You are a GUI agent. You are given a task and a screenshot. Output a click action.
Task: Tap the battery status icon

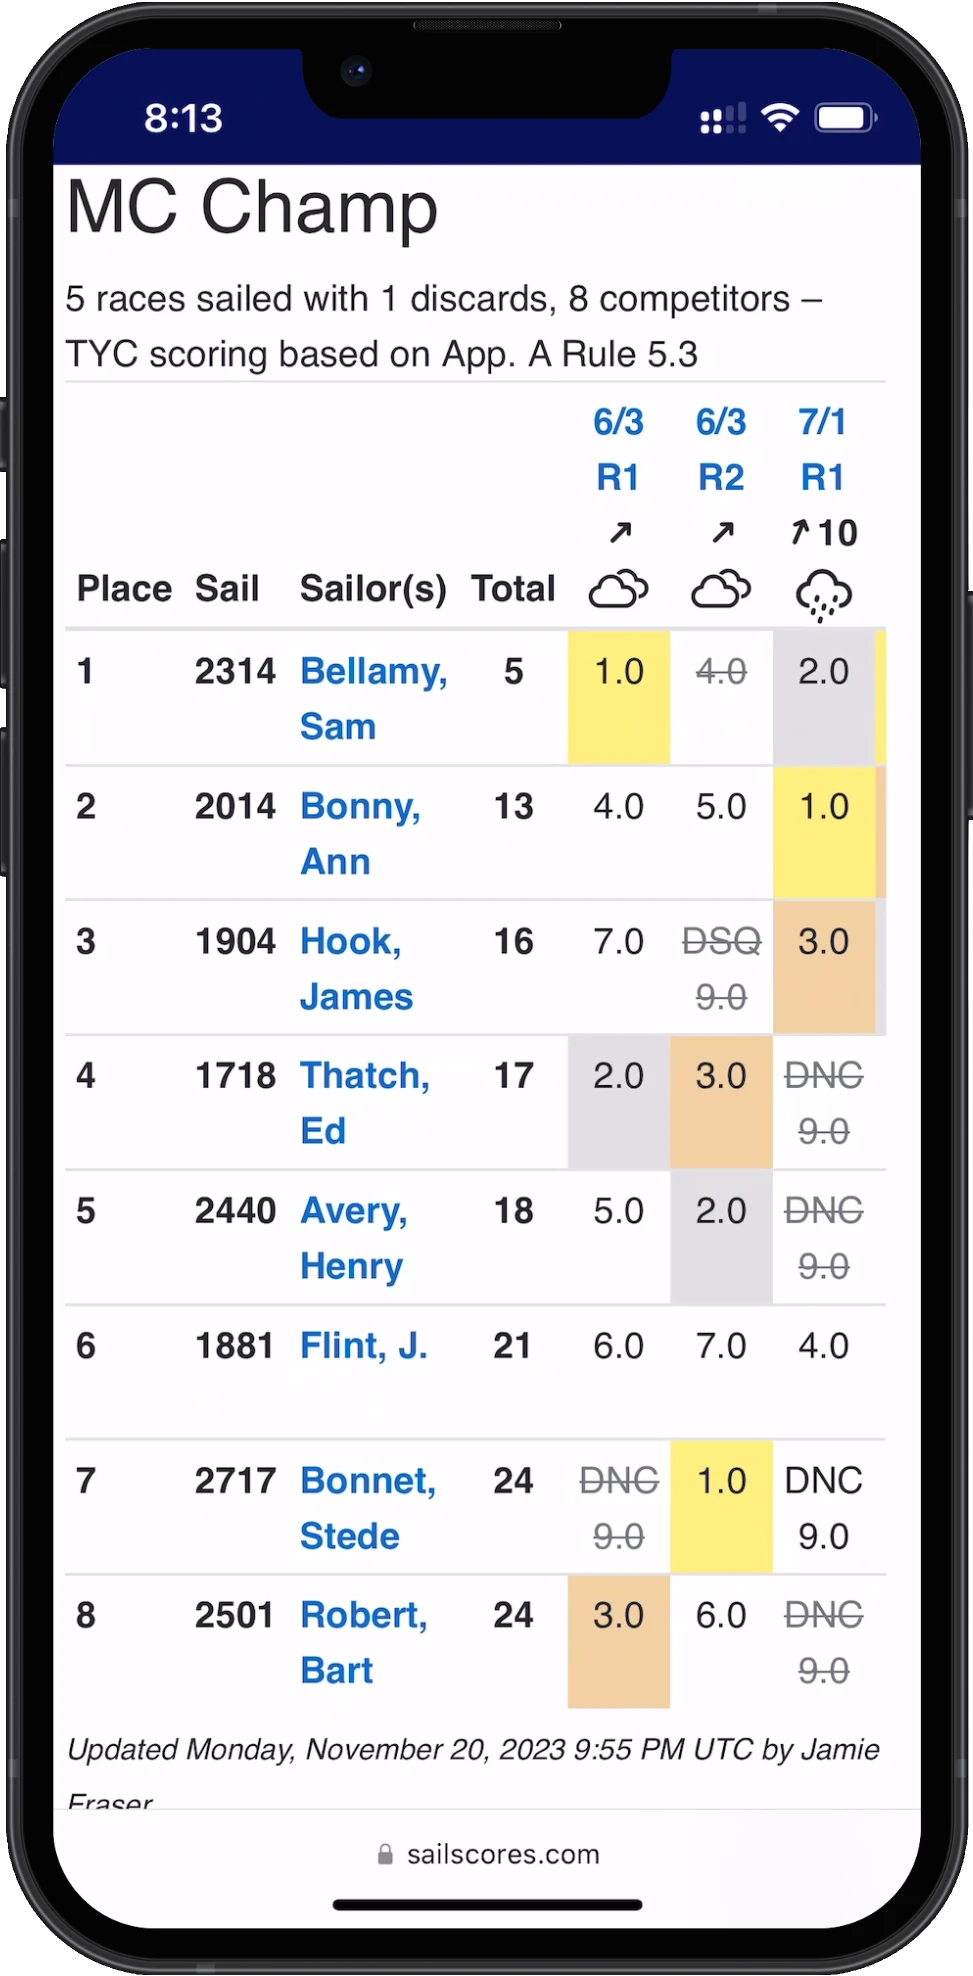coord(845,118)
